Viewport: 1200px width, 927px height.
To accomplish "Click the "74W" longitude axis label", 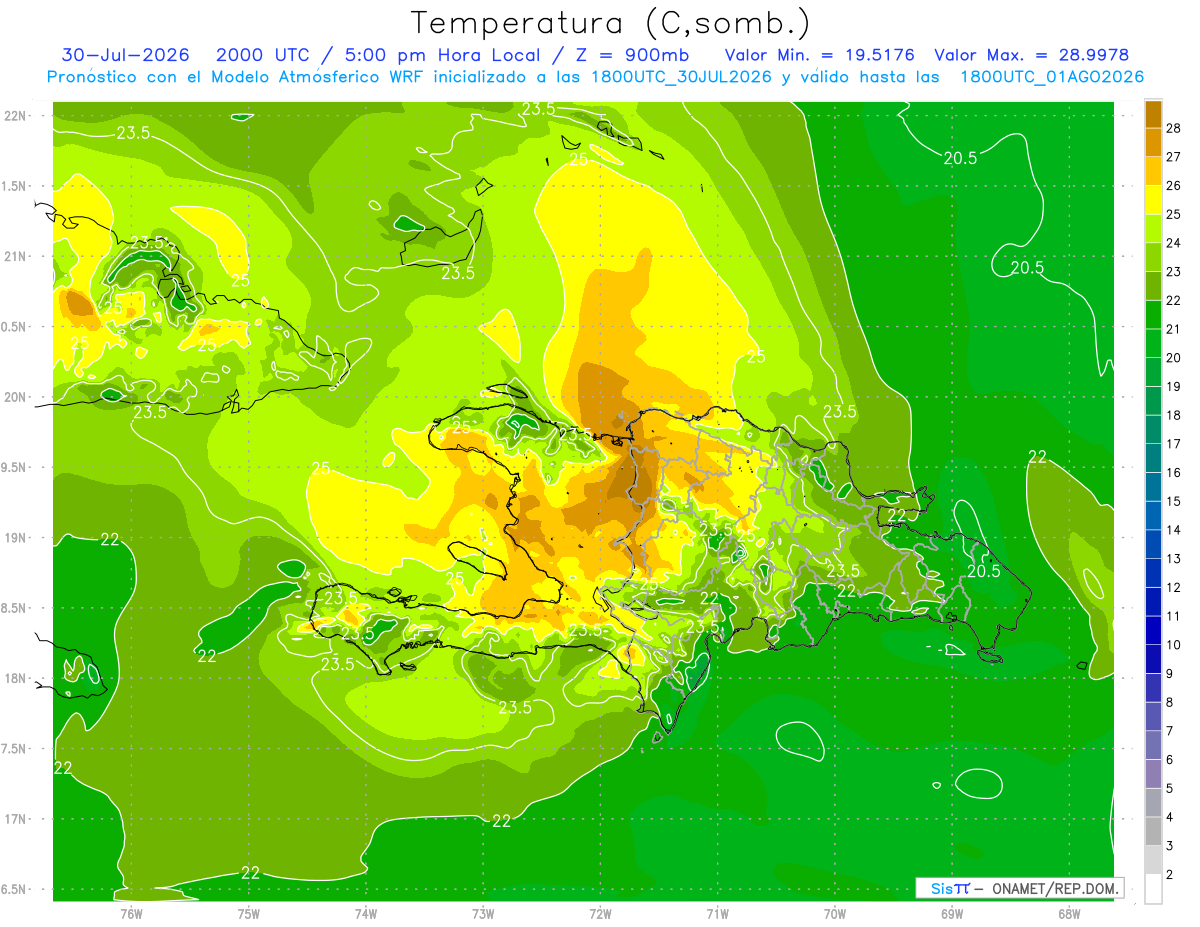I will tap(366, 913).
